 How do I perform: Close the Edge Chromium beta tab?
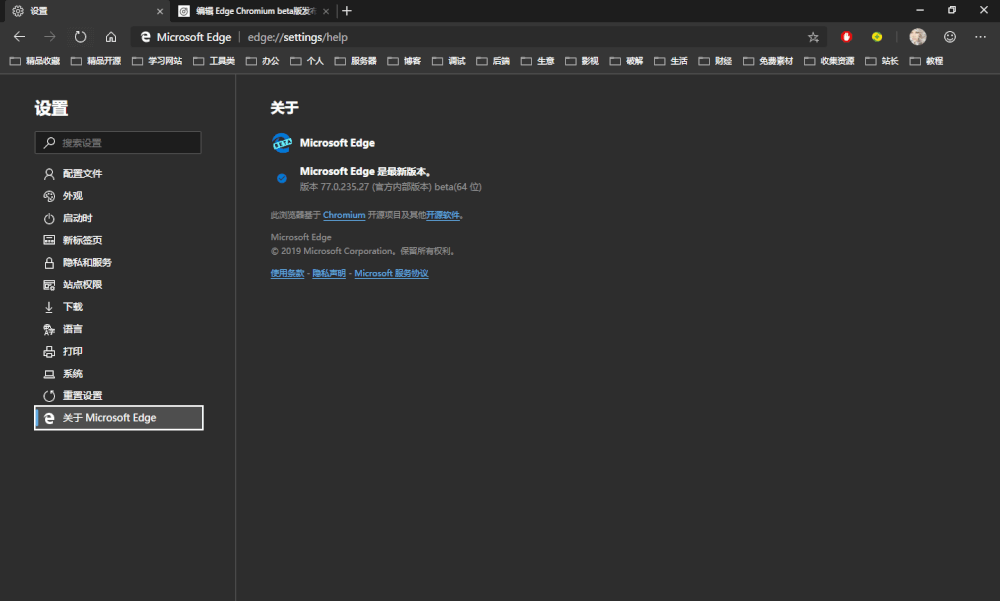point(326,11)
